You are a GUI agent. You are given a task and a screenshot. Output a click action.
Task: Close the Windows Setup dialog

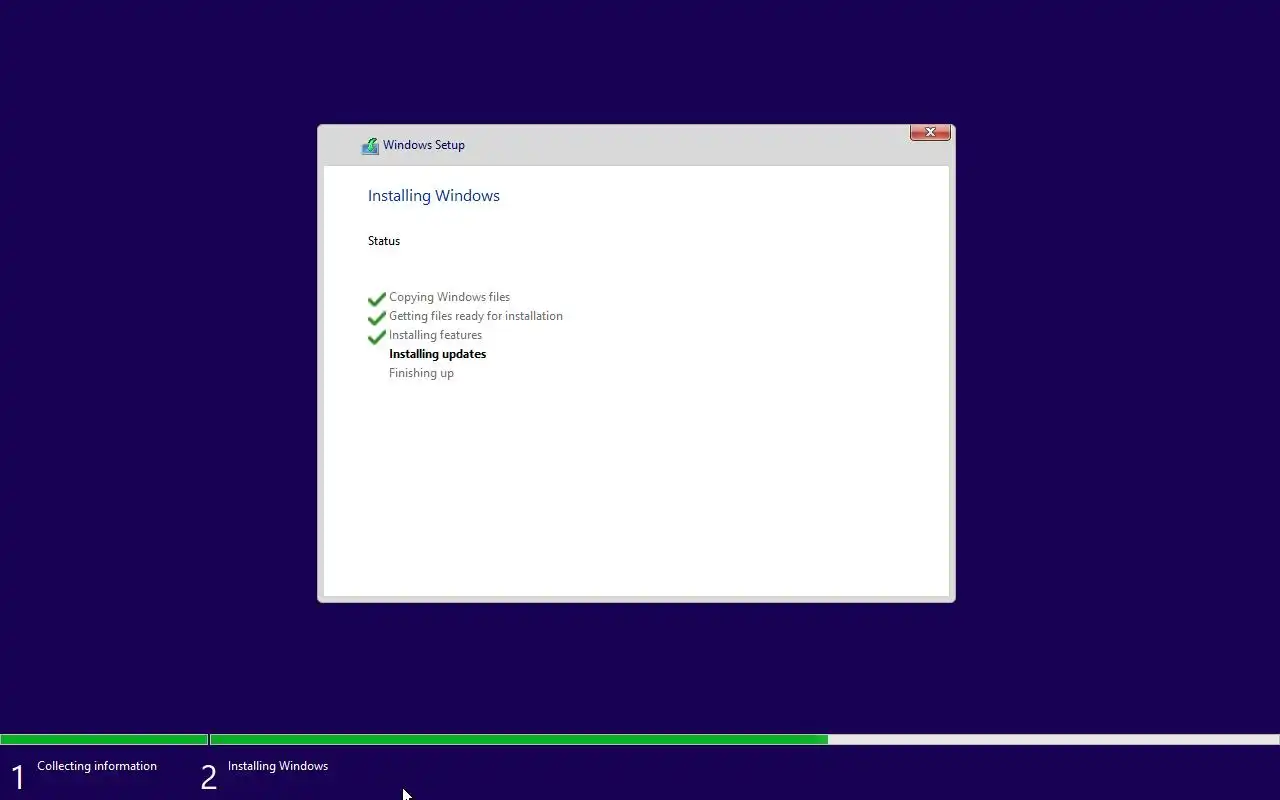coord(930,132)
